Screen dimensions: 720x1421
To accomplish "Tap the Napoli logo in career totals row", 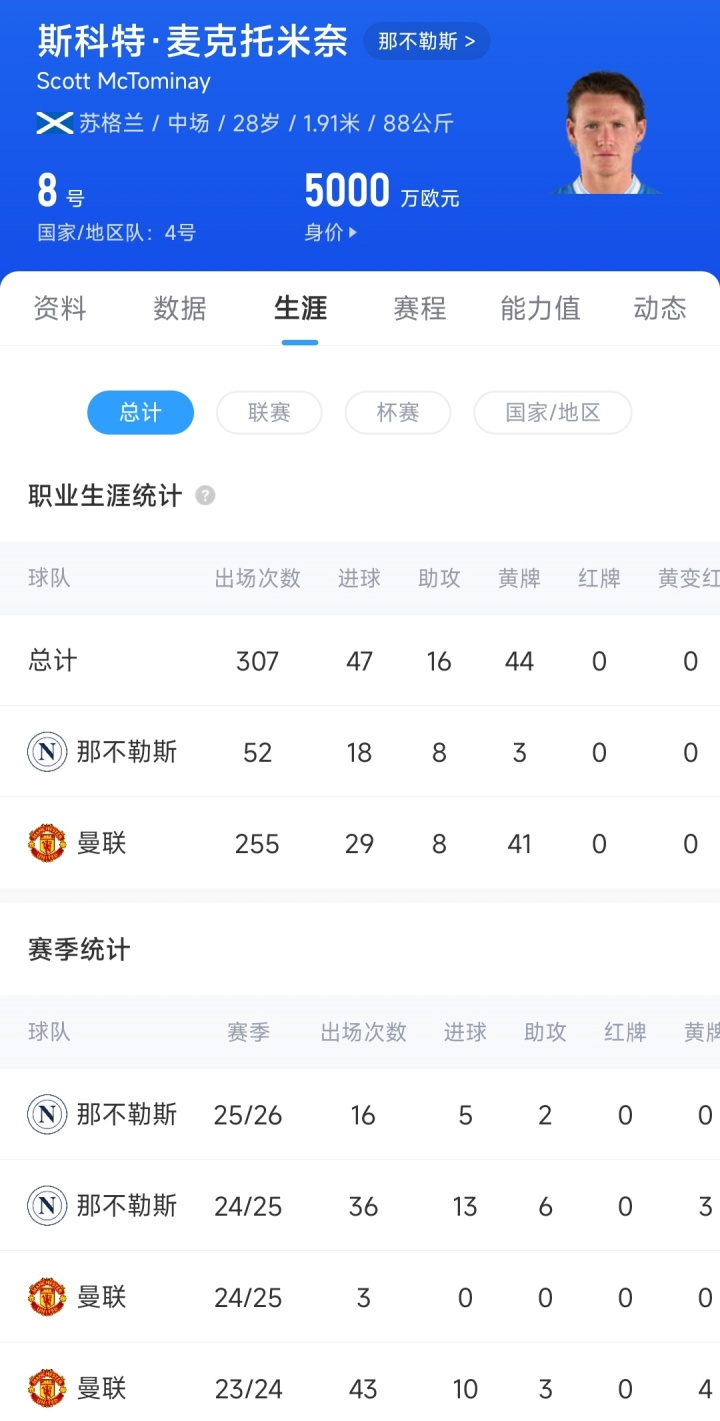I will (x=47, y=752).
